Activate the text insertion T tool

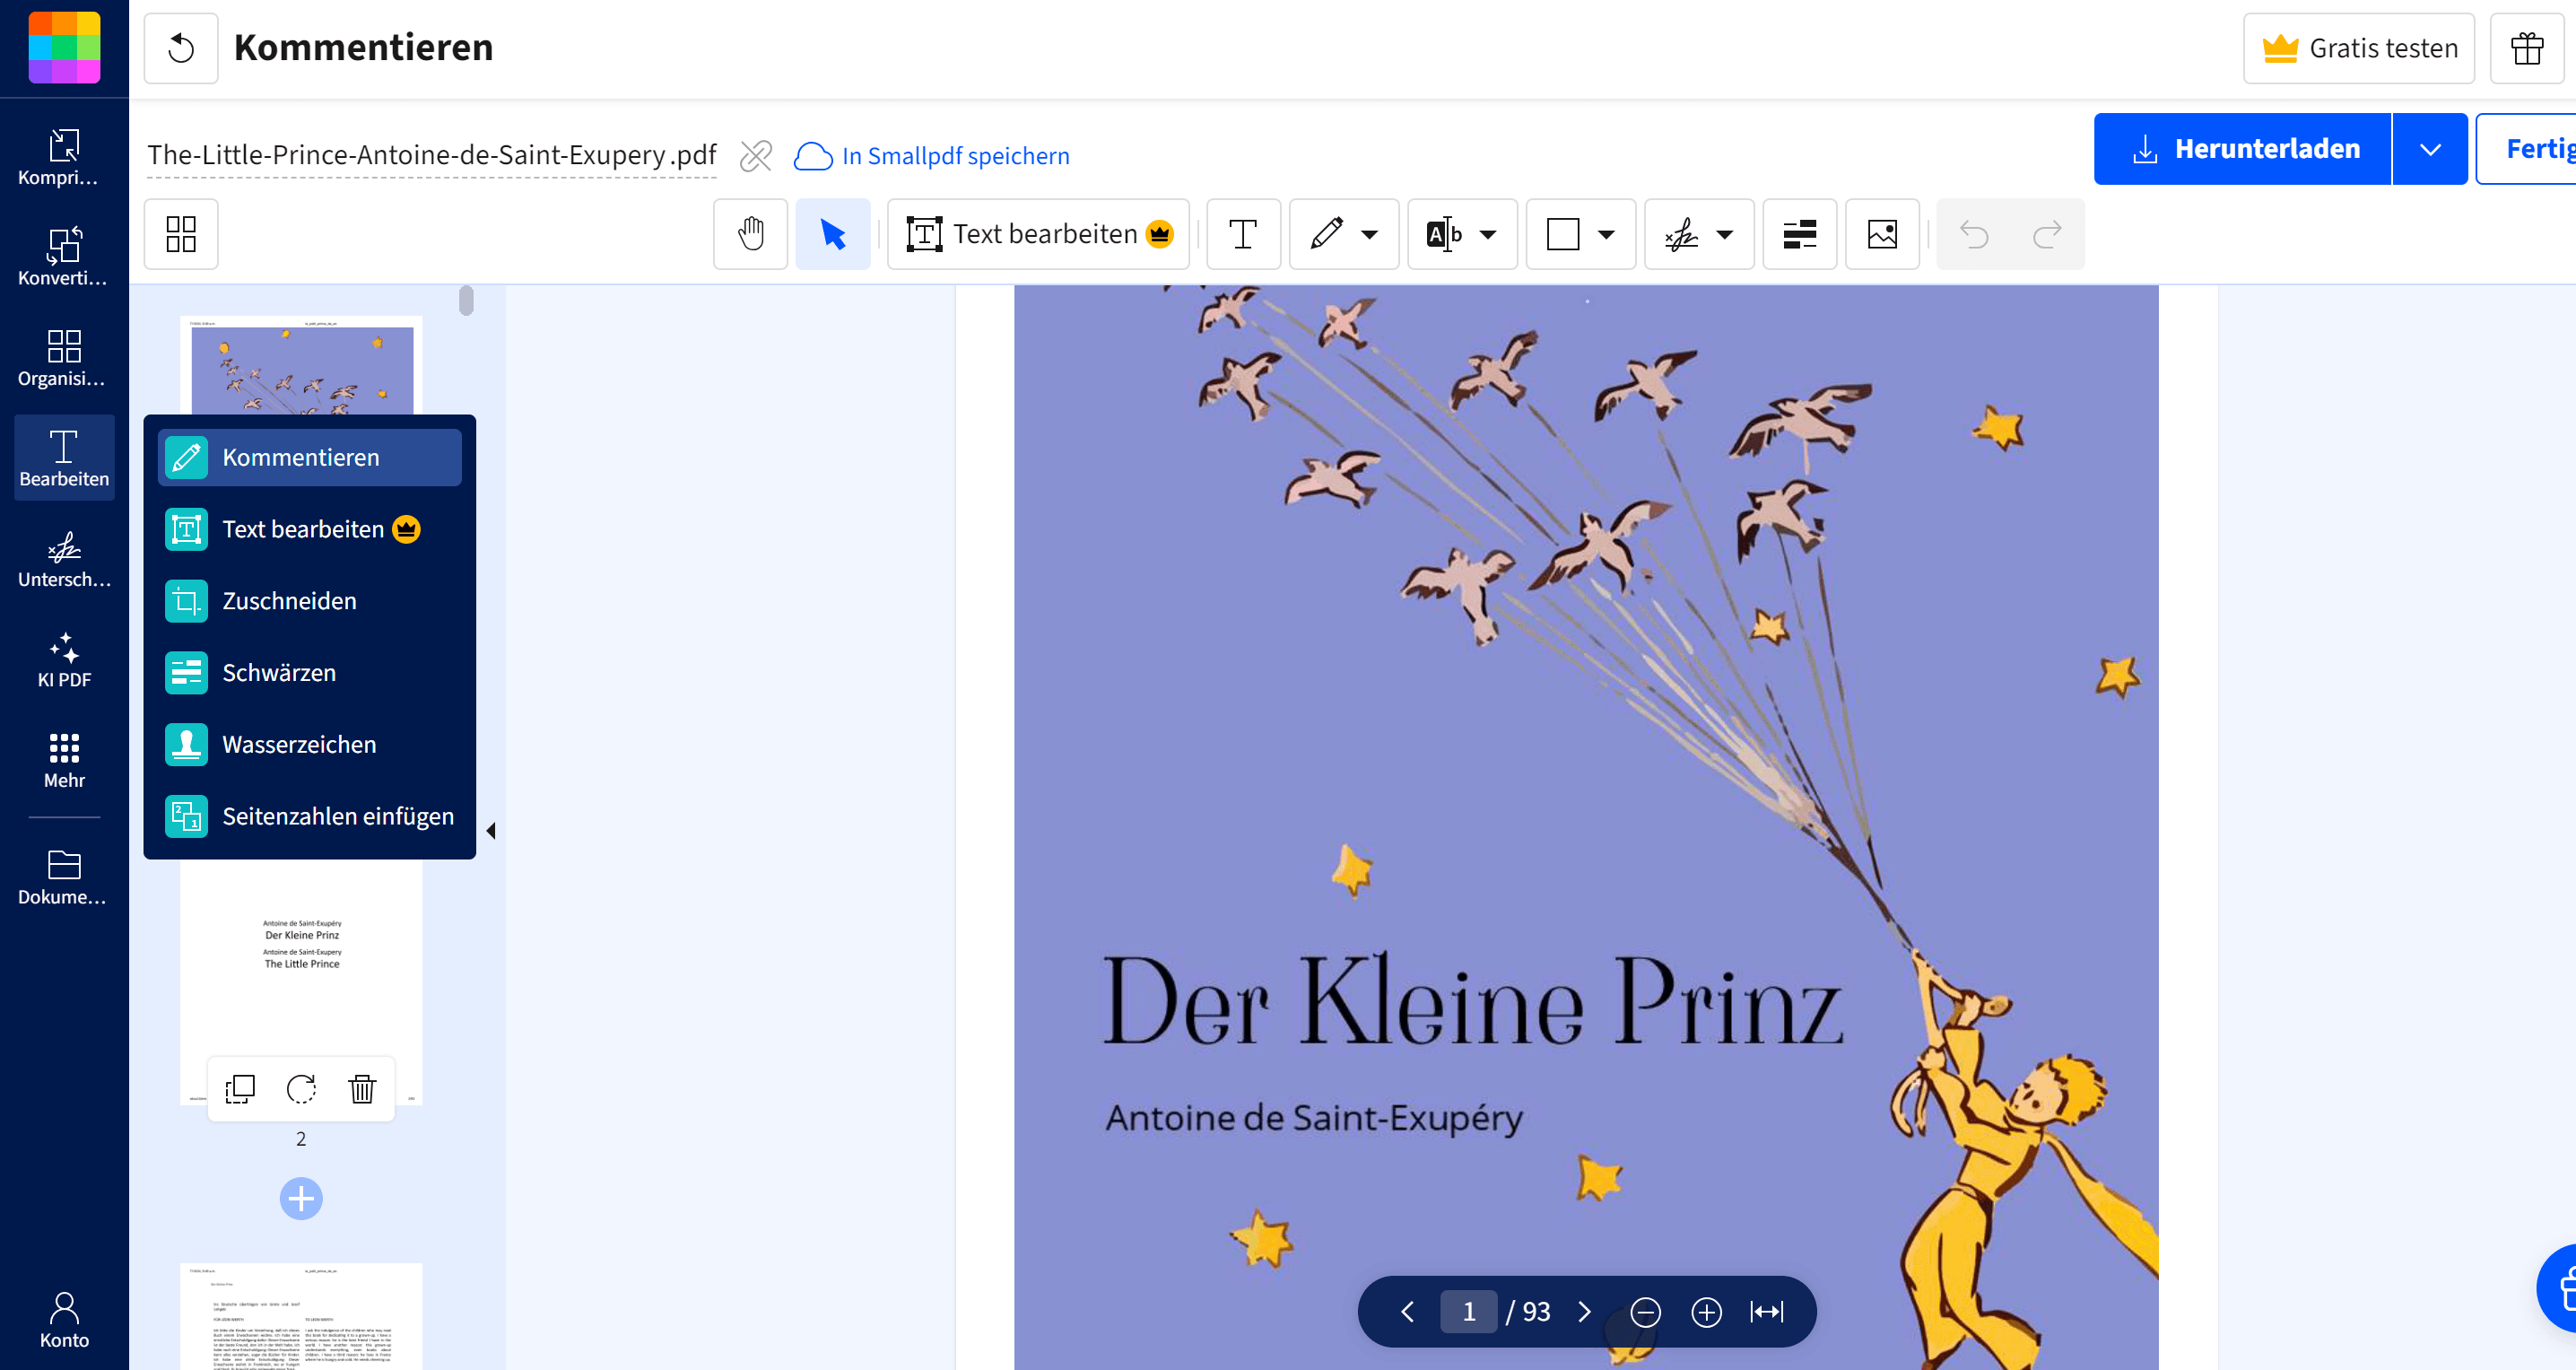[1243, 233]
